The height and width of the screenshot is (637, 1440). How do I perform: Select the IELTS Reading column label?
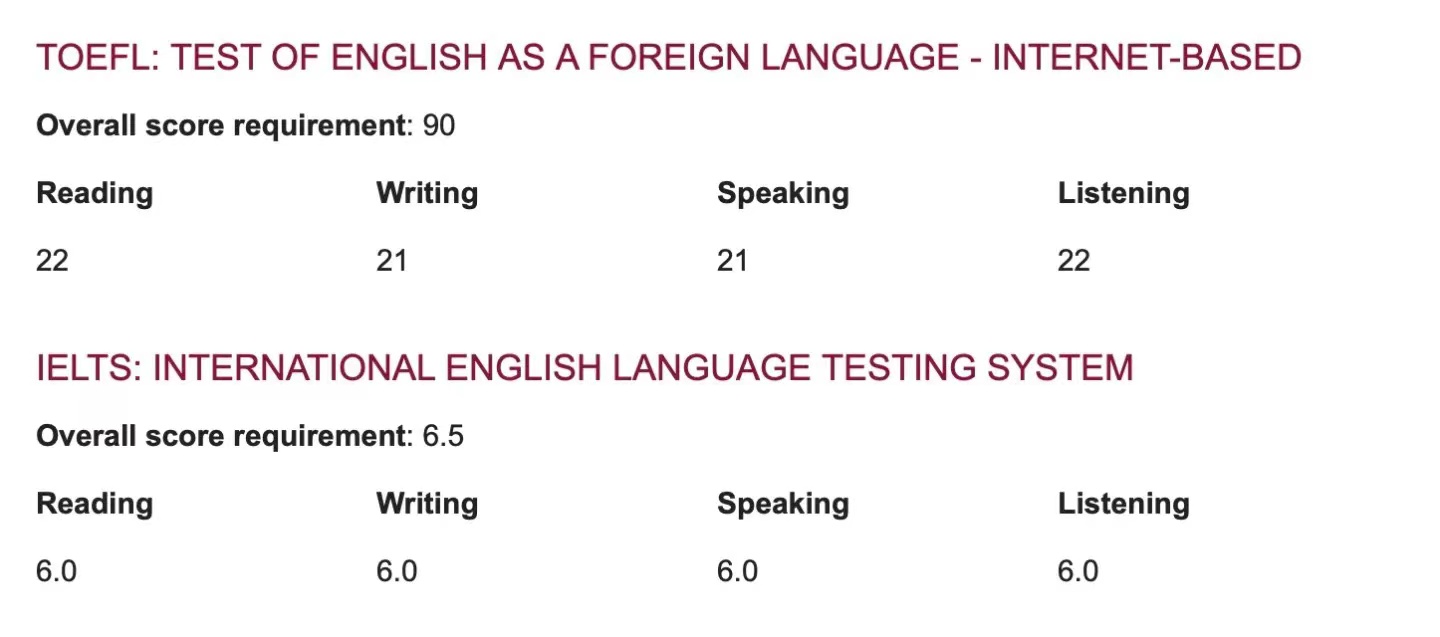coord(95,503)
